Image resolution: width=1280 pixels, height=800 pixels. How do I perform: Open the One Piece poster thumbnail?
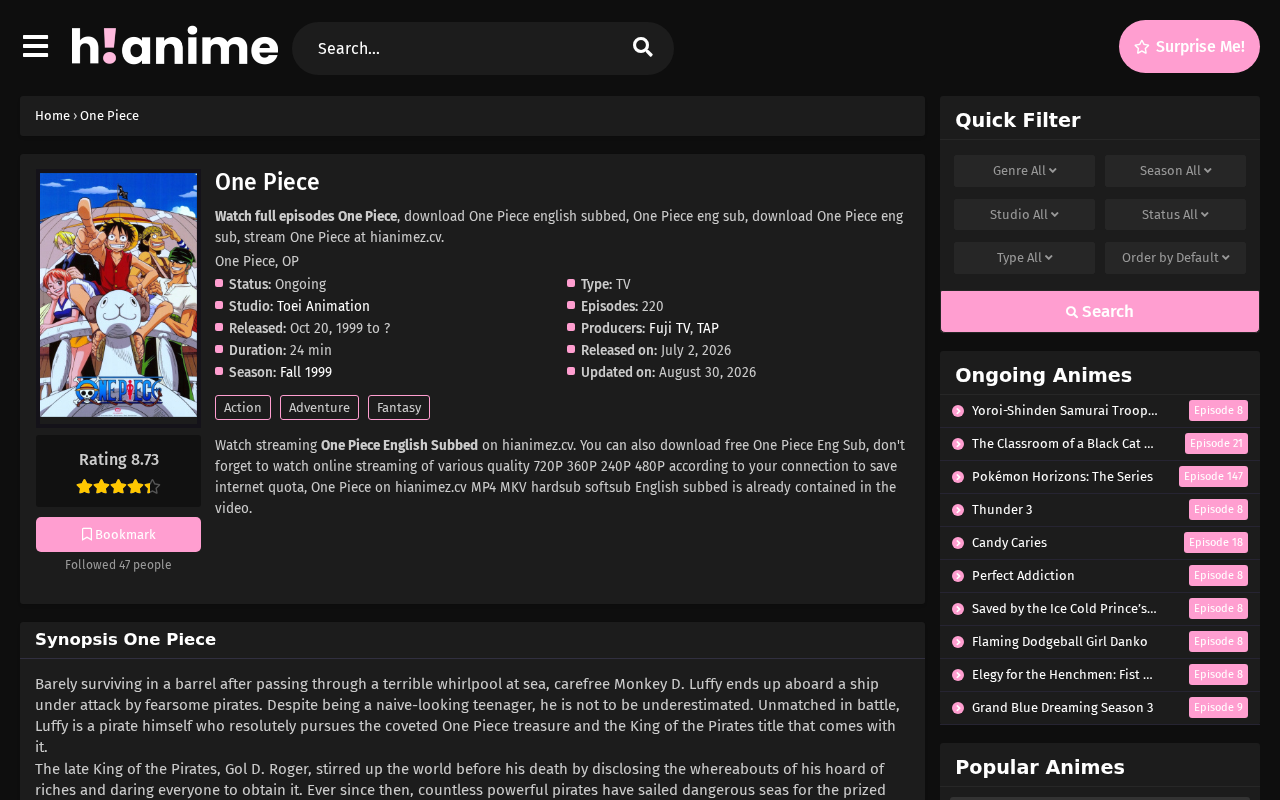118,297
